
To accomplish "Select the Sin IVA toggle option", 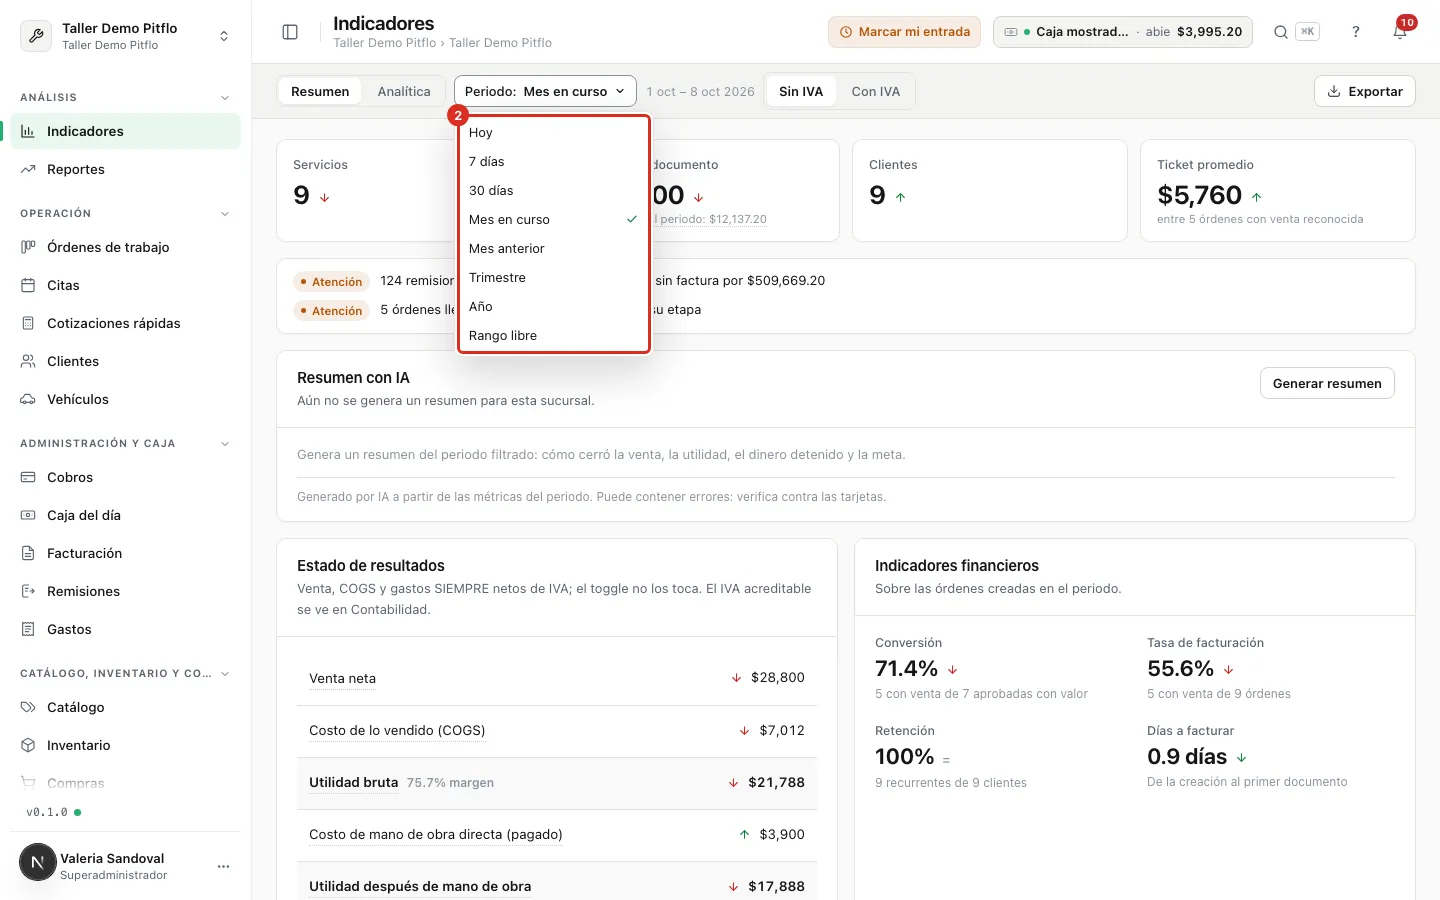I will pyautogui.click(x=801, y=91).
